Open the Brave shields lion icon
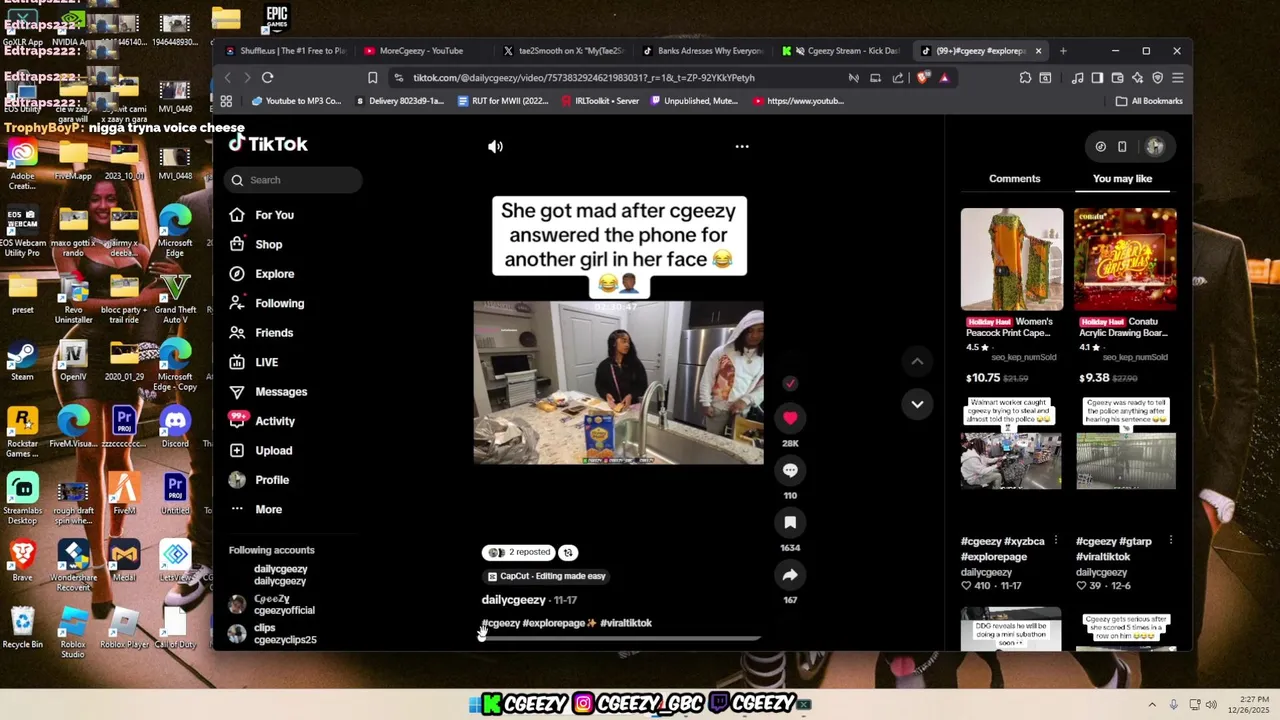1280x720 pixels. coord(923,77)
